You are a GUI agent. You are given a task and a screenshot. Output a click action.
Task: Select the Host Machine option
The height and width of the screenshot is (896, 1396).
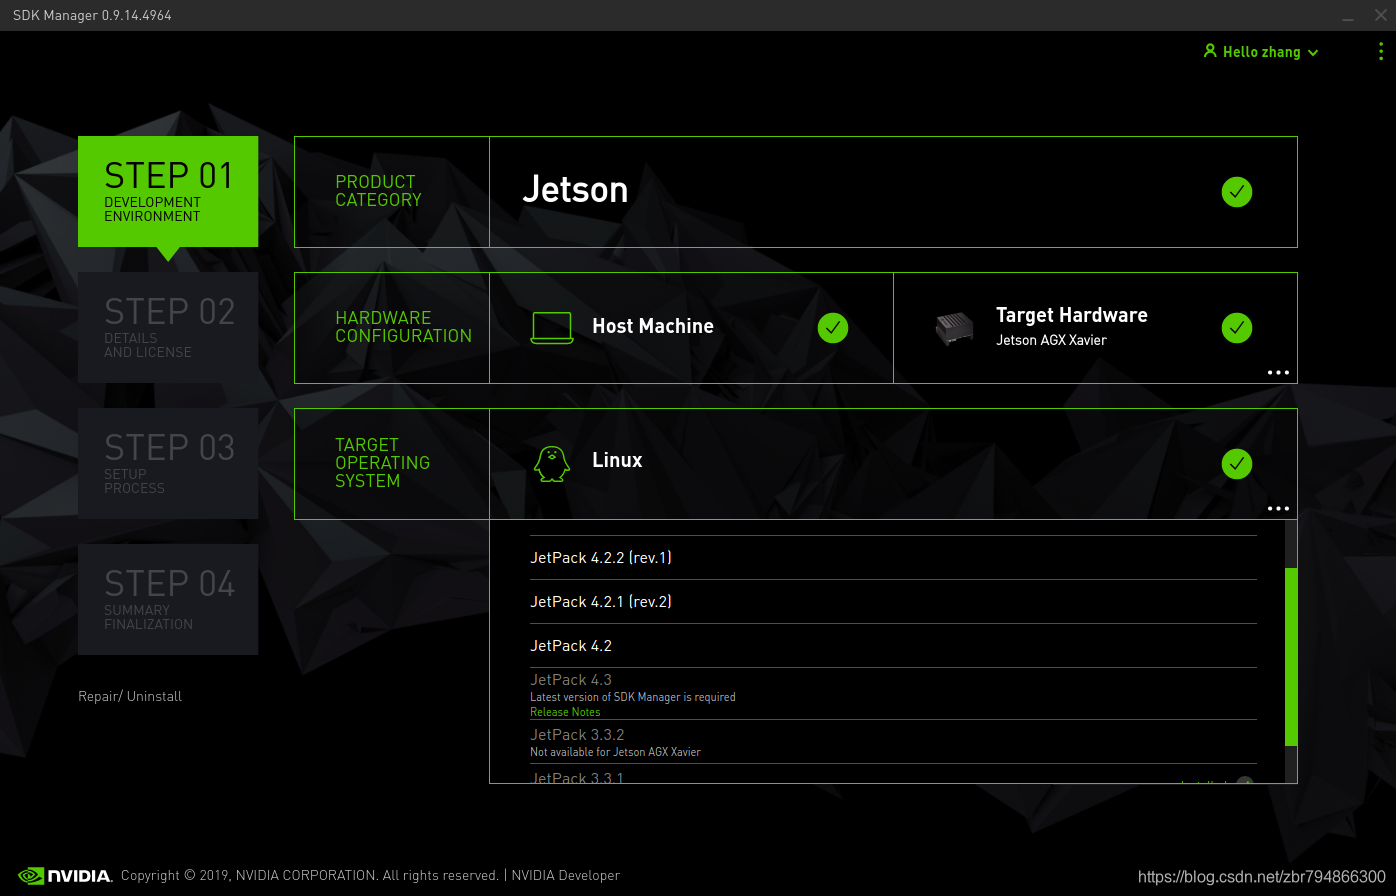(x=691, y=328)
